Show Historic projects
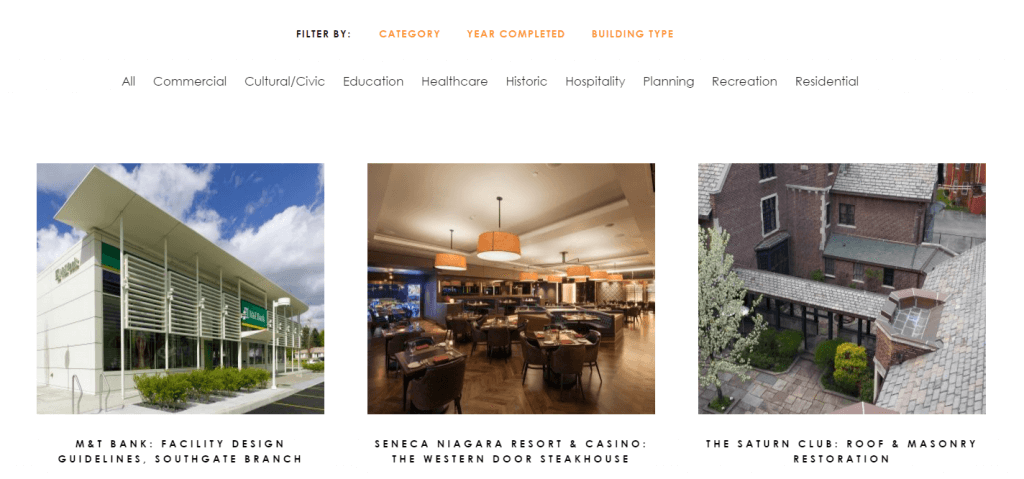The width and height of the screenshot is (1024, 479). (x=526, y=82)
